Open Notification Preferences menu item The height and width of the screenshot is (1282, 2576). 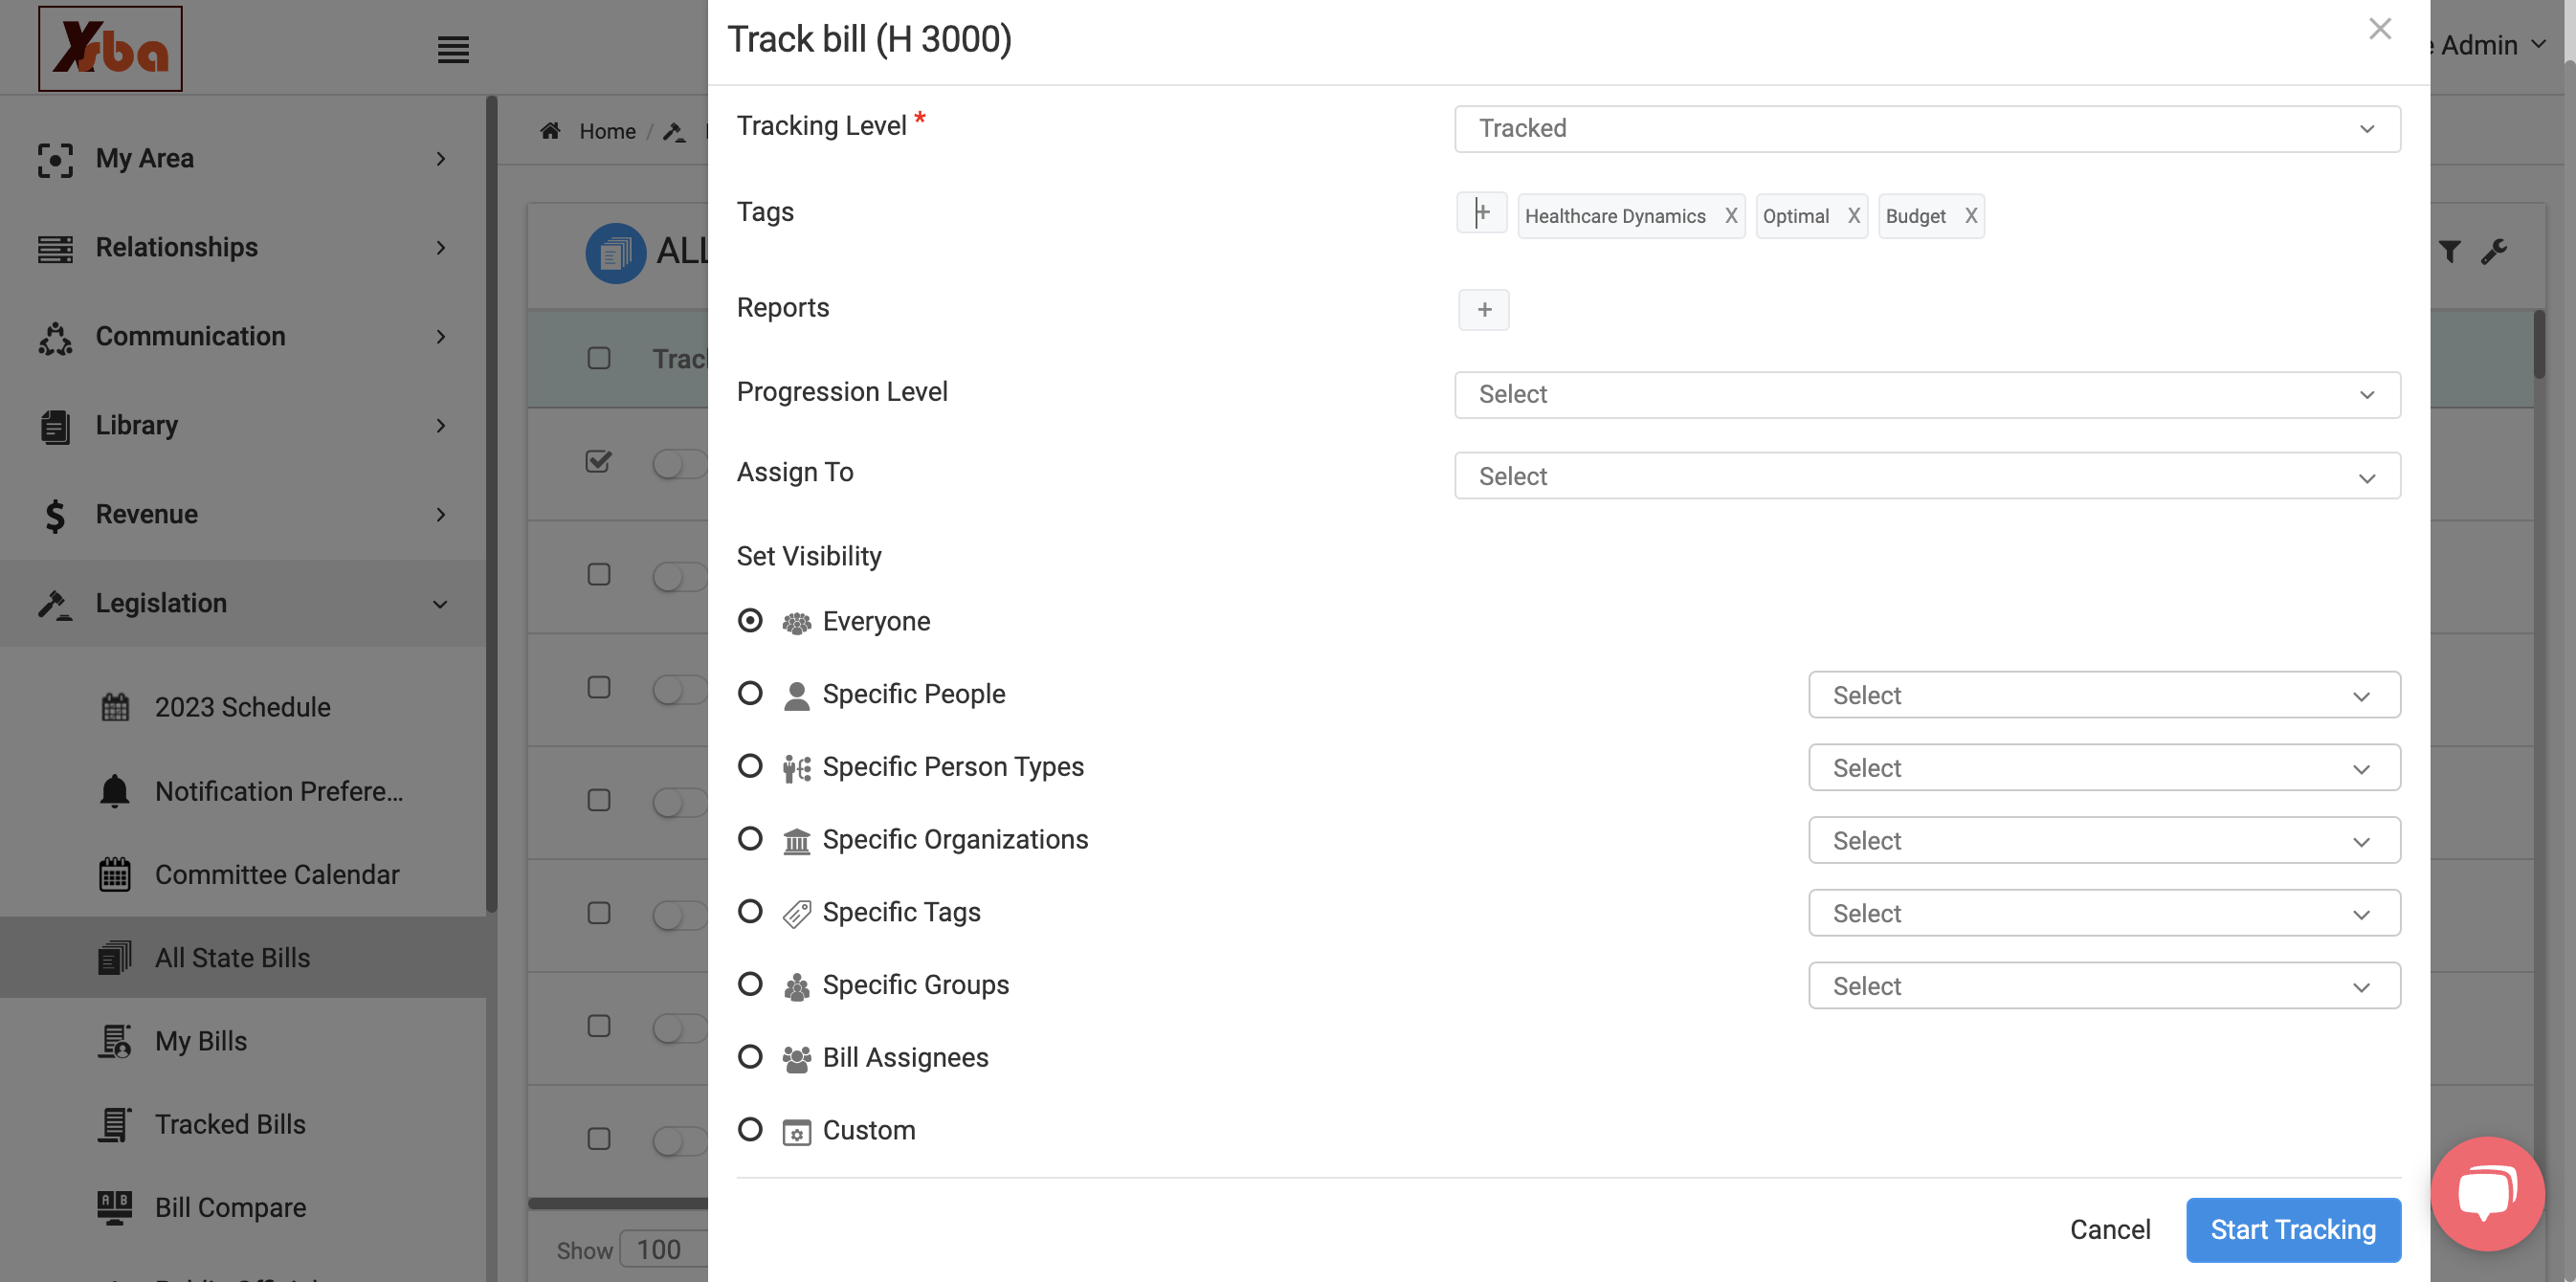[243, 791]
